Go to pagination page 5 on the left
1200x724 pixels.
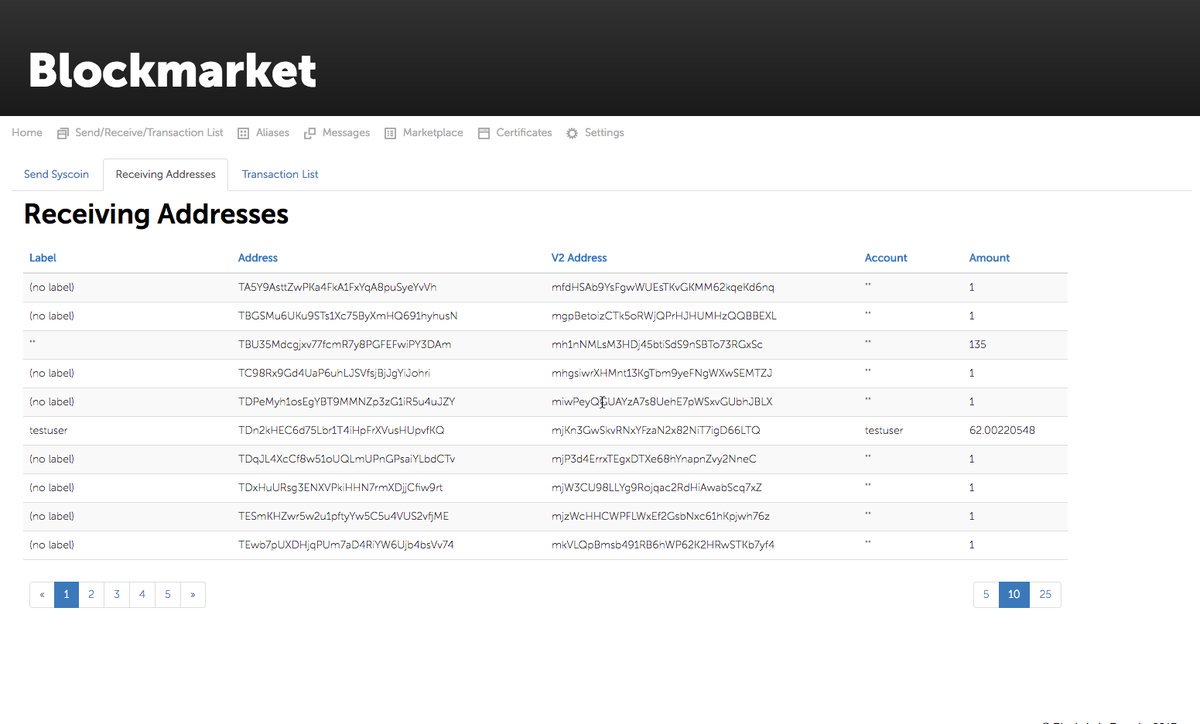click(167, 594)
